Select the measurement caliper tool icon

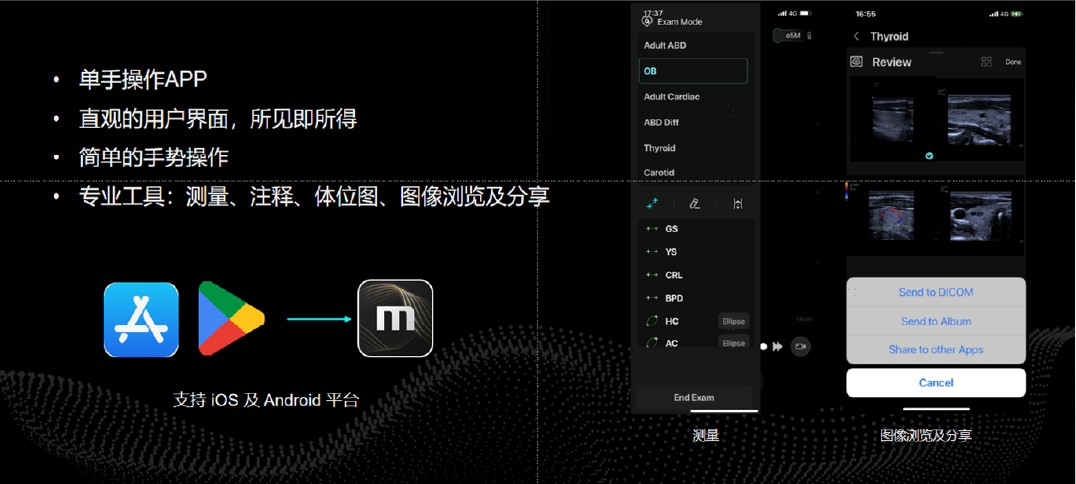(652, 203)
